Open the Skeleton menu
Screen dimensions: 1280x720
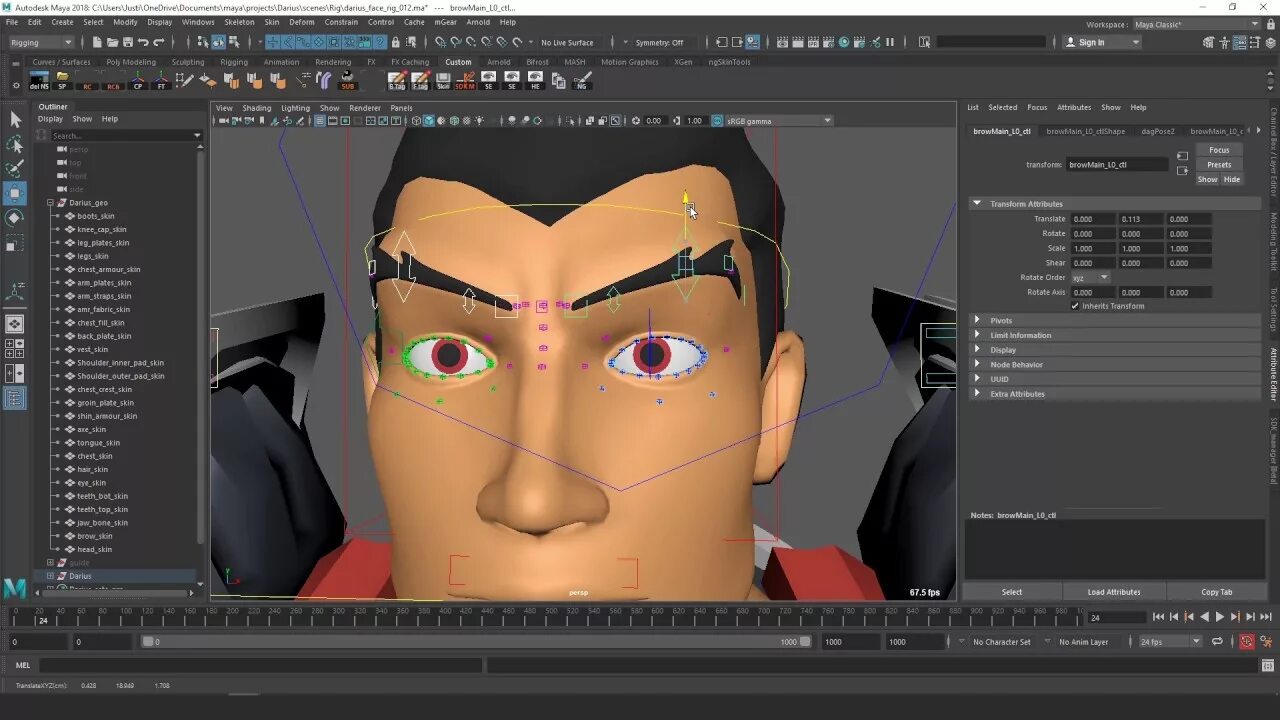[x=239, y=22]
